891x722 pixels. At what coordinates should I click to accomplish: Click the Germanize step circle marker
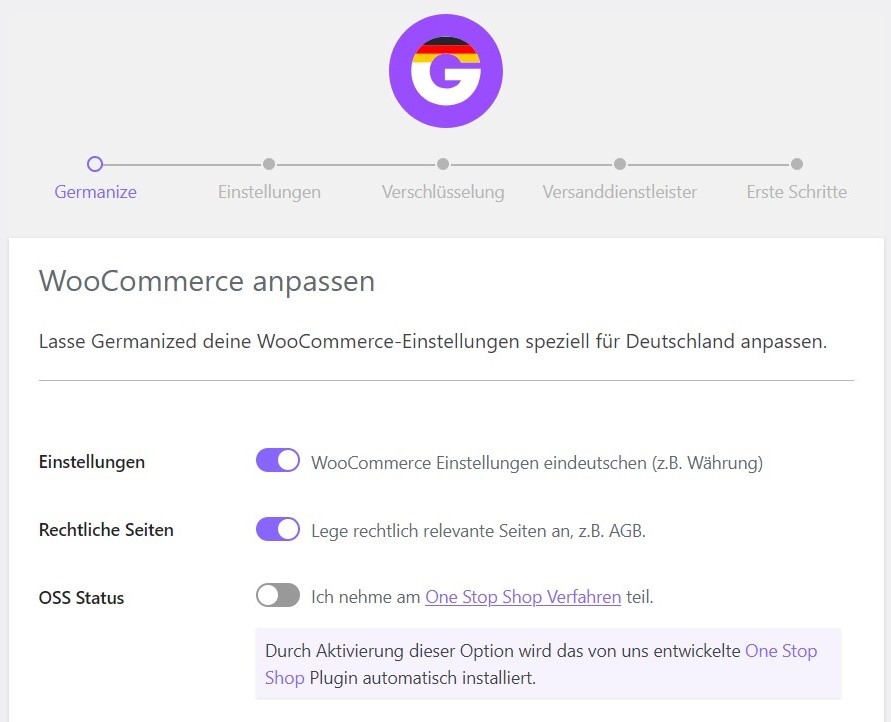click(x=95, y=164)
